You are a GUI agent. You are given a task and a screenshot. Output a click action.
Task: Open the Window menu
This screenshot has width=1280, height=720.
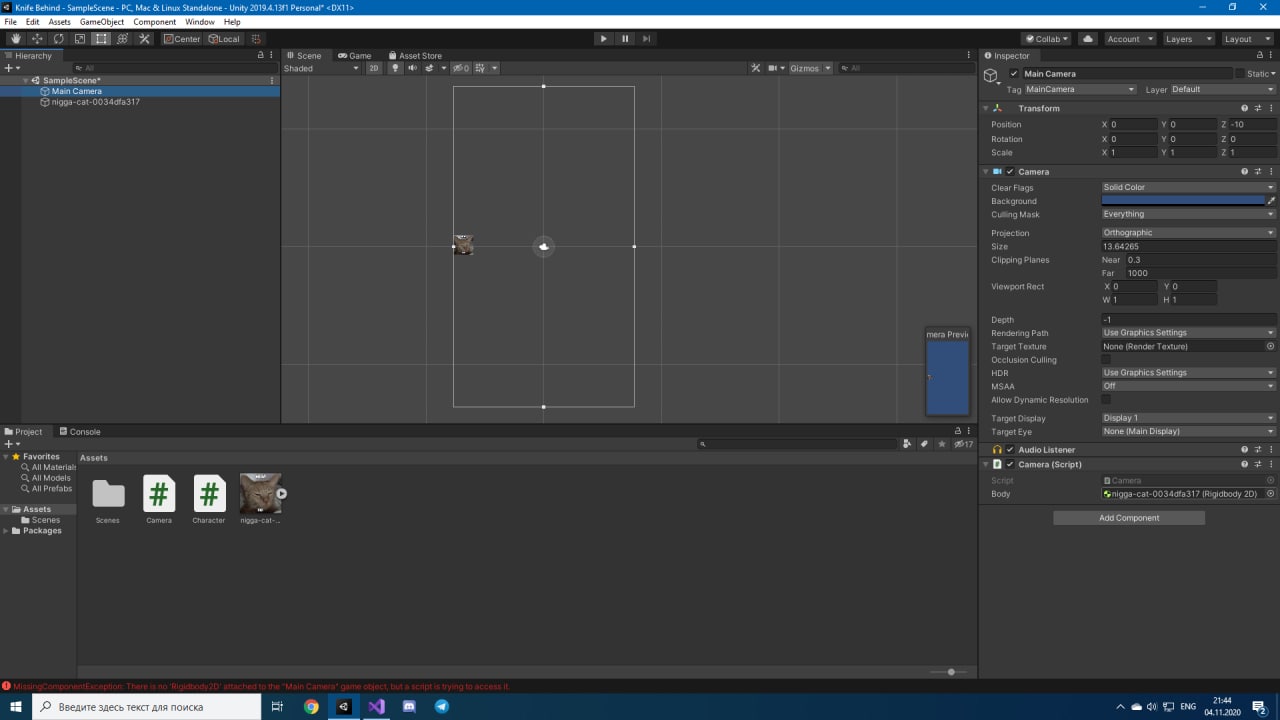[200, 21]
